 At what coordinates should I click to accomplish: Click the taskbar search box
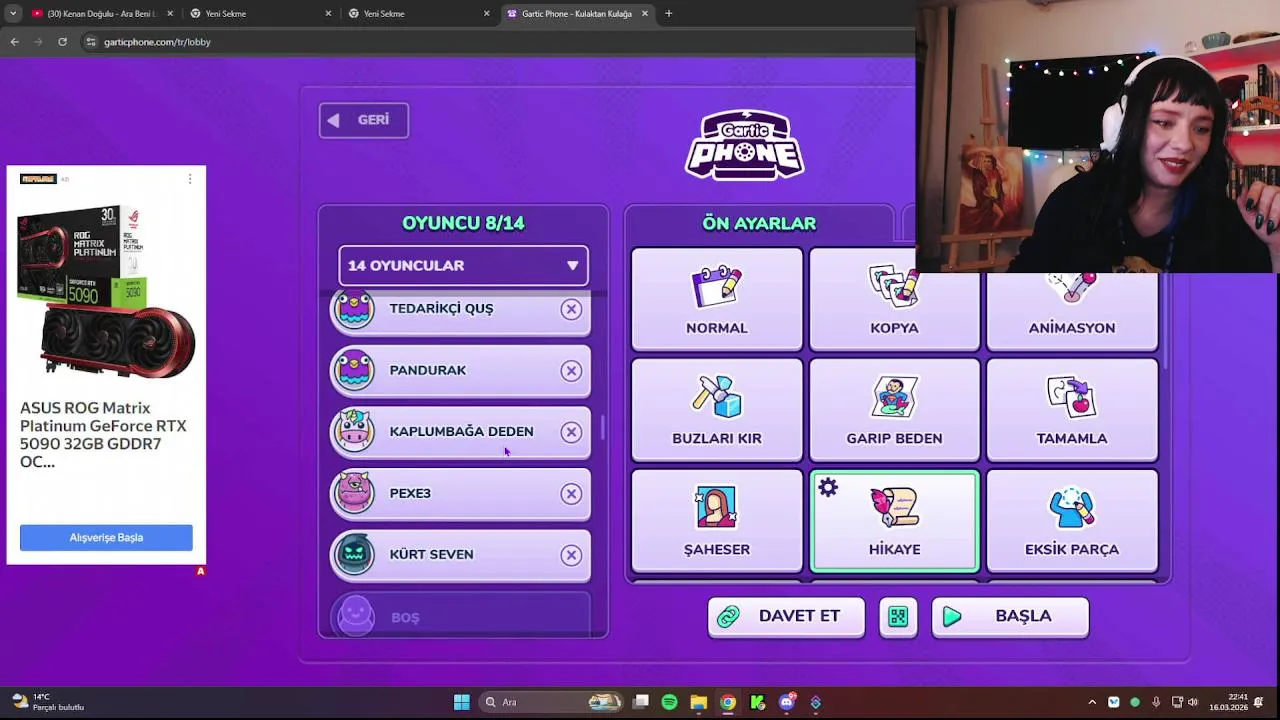[552, 702]
